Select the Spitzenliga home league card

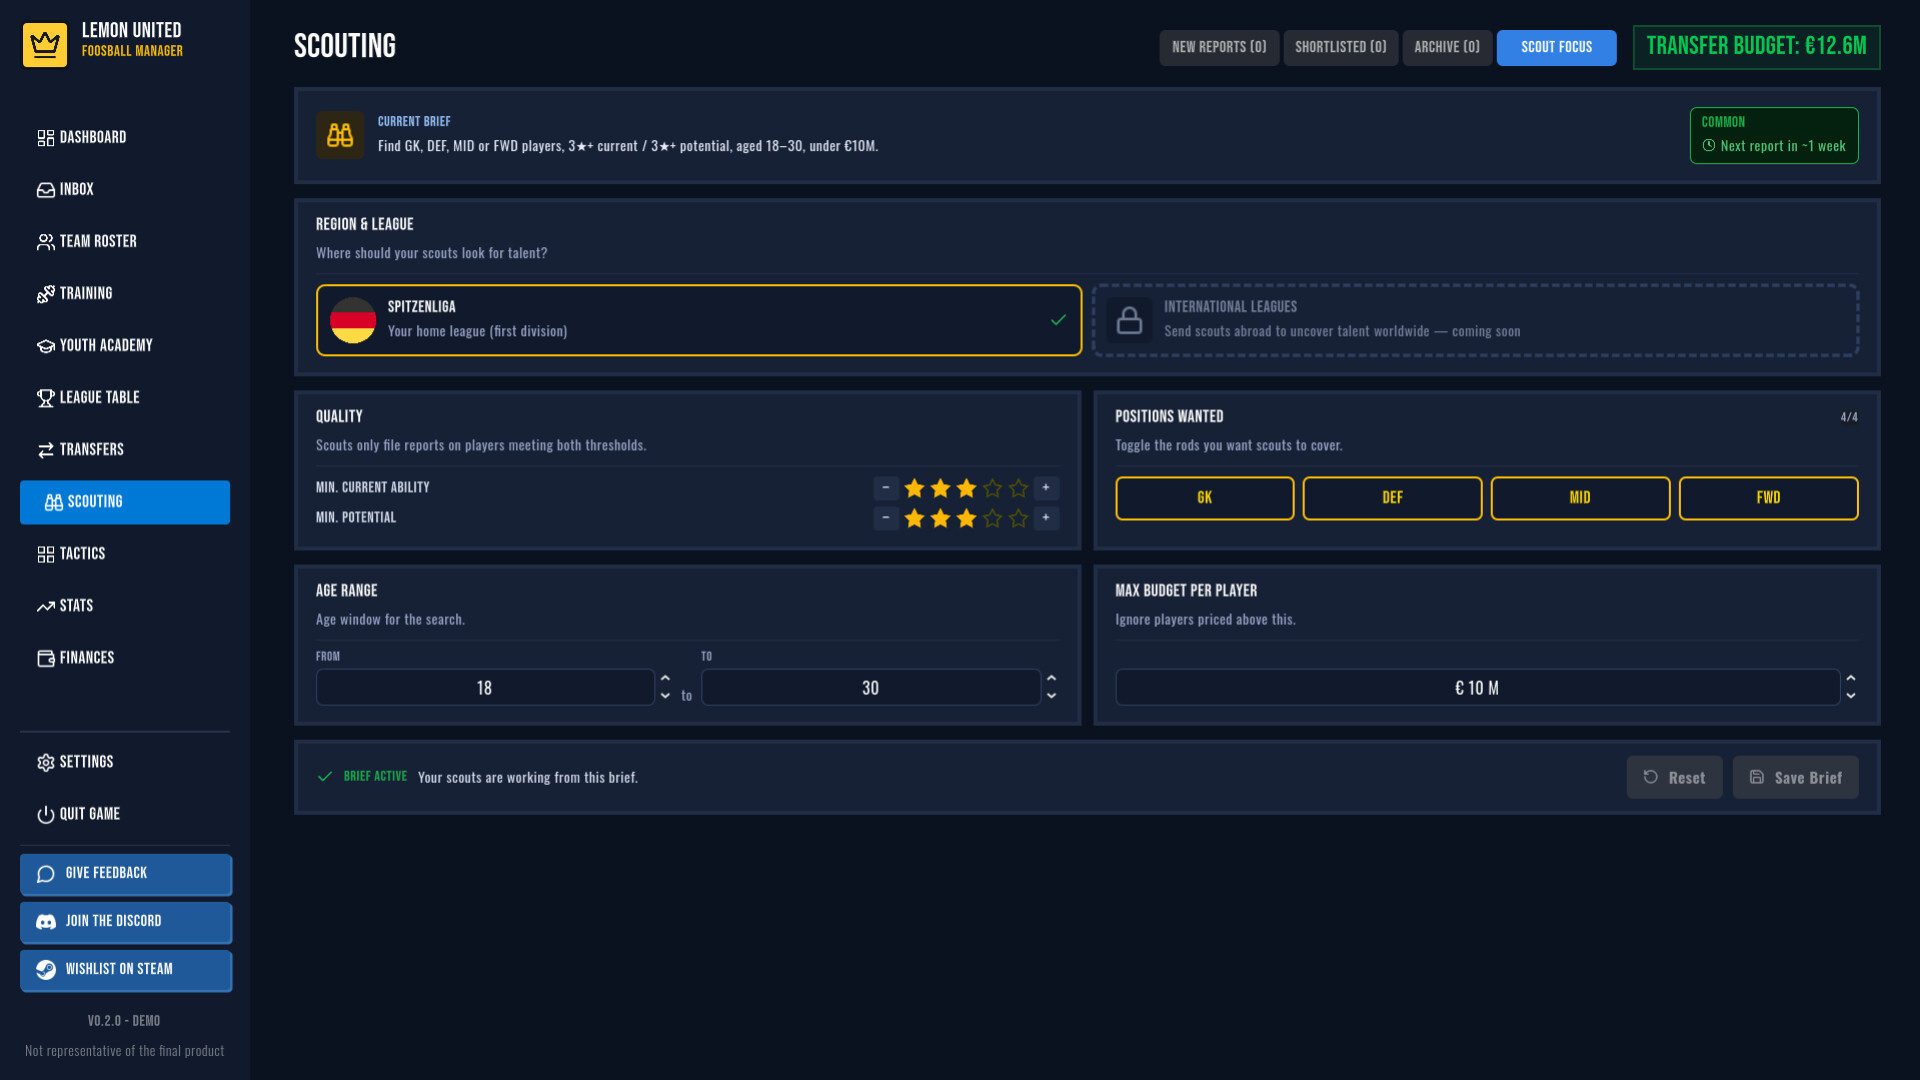(x=699, y=320)
